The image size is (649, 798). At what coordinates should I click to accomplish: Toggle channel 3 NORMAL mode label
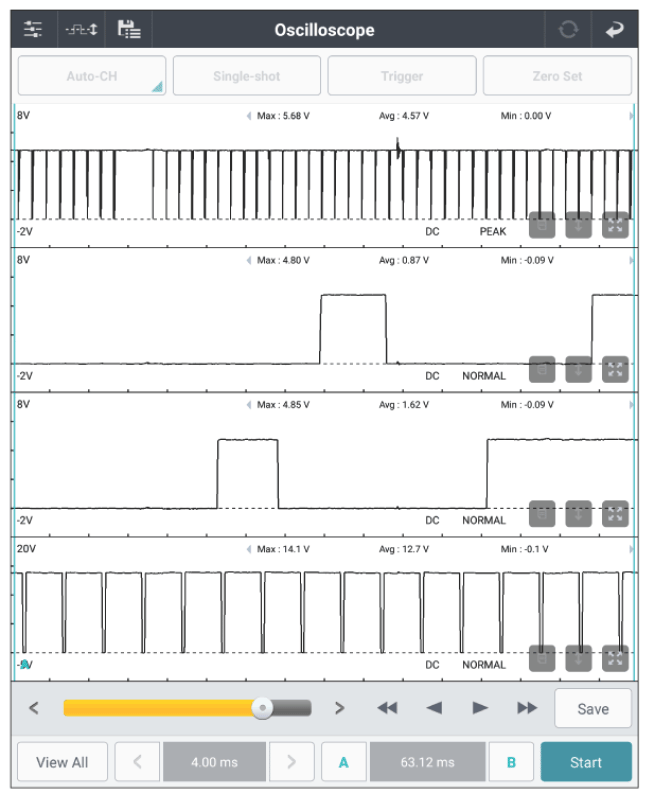[484, 521]
